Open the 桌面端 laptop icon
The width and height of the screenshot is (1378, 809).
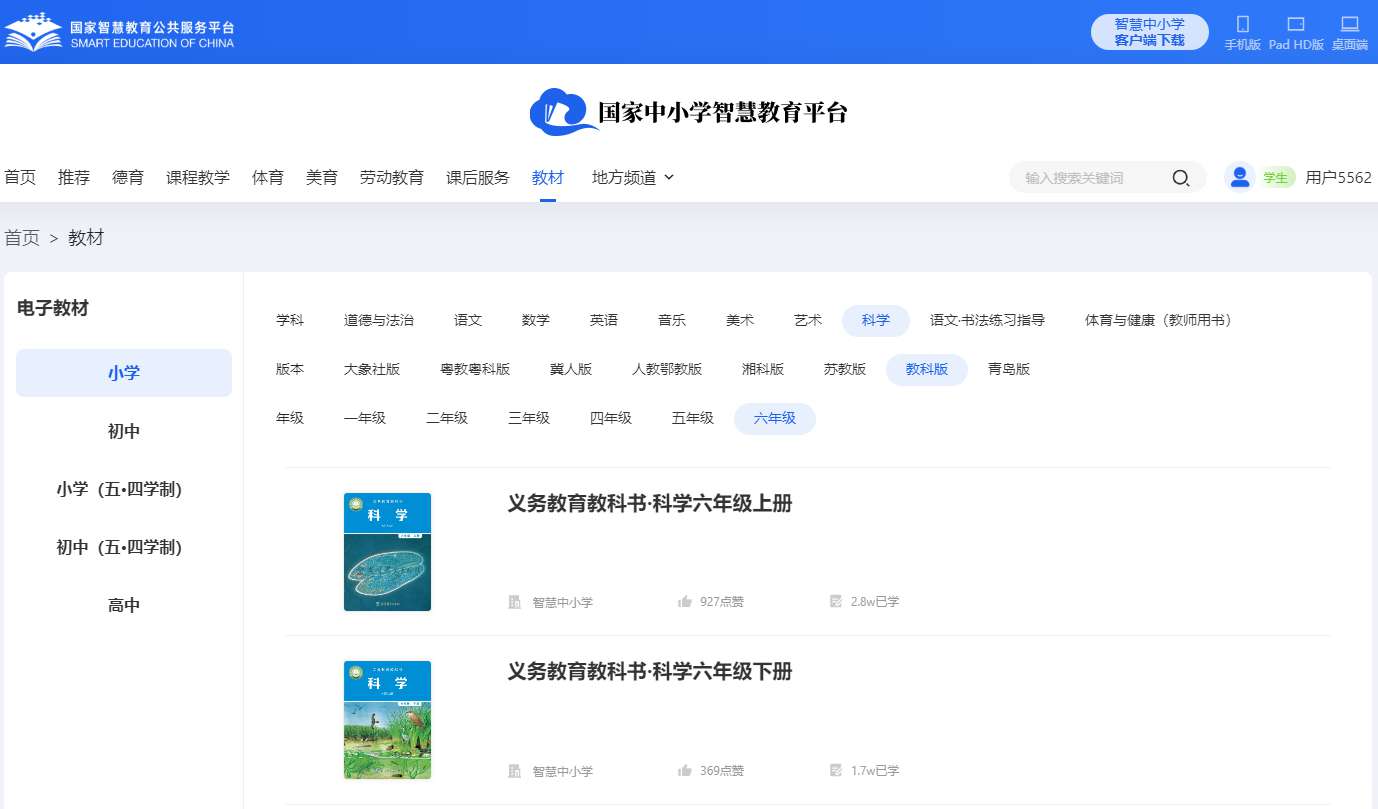pos(1349,24)
